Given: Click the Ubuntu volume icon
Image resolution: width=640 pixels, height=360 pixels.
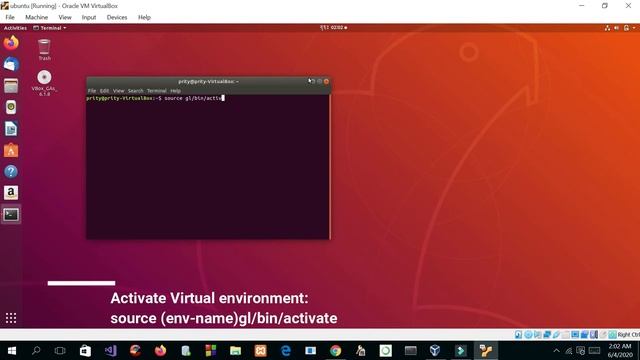Looking at the screenshot, I should pyautogui.click(x=617, y=28).
